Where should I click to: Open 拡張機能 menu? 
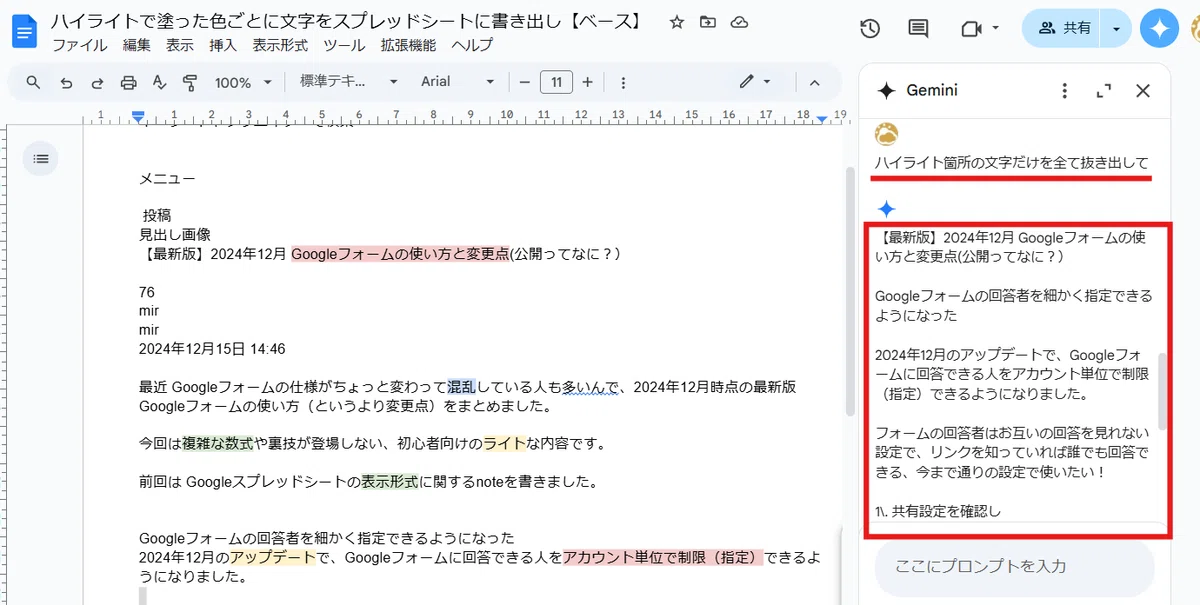coord(408,45)
